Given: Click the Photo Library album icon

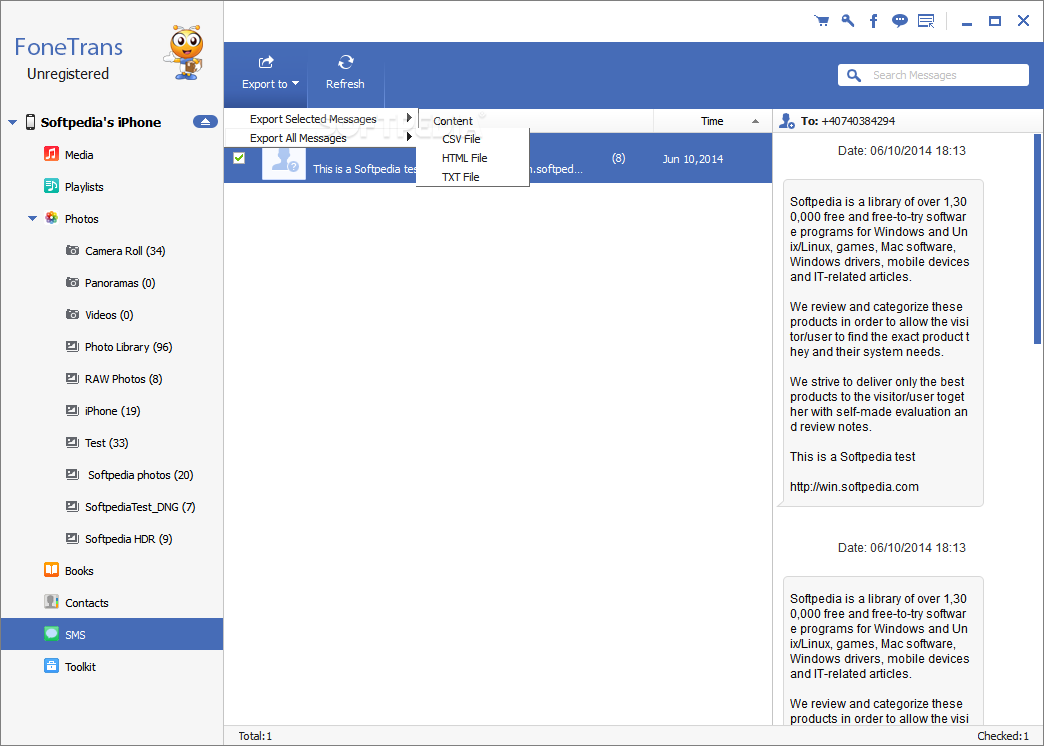Looking at the screenshot, I should click(73, 346).
